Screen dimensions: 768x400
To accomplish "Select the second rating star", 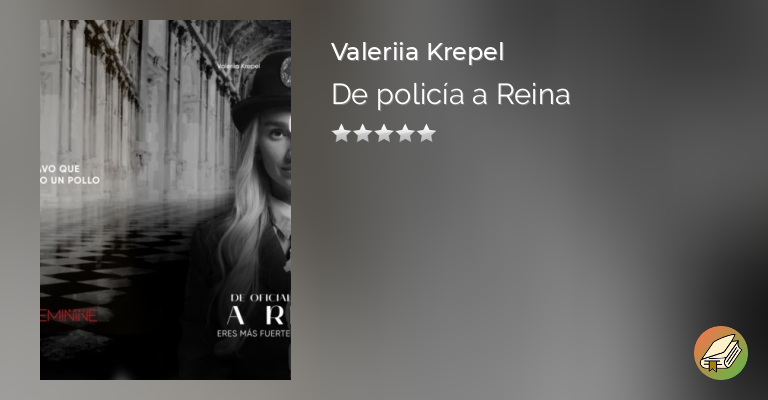I will pyautogui.click(x=362, y=133).
